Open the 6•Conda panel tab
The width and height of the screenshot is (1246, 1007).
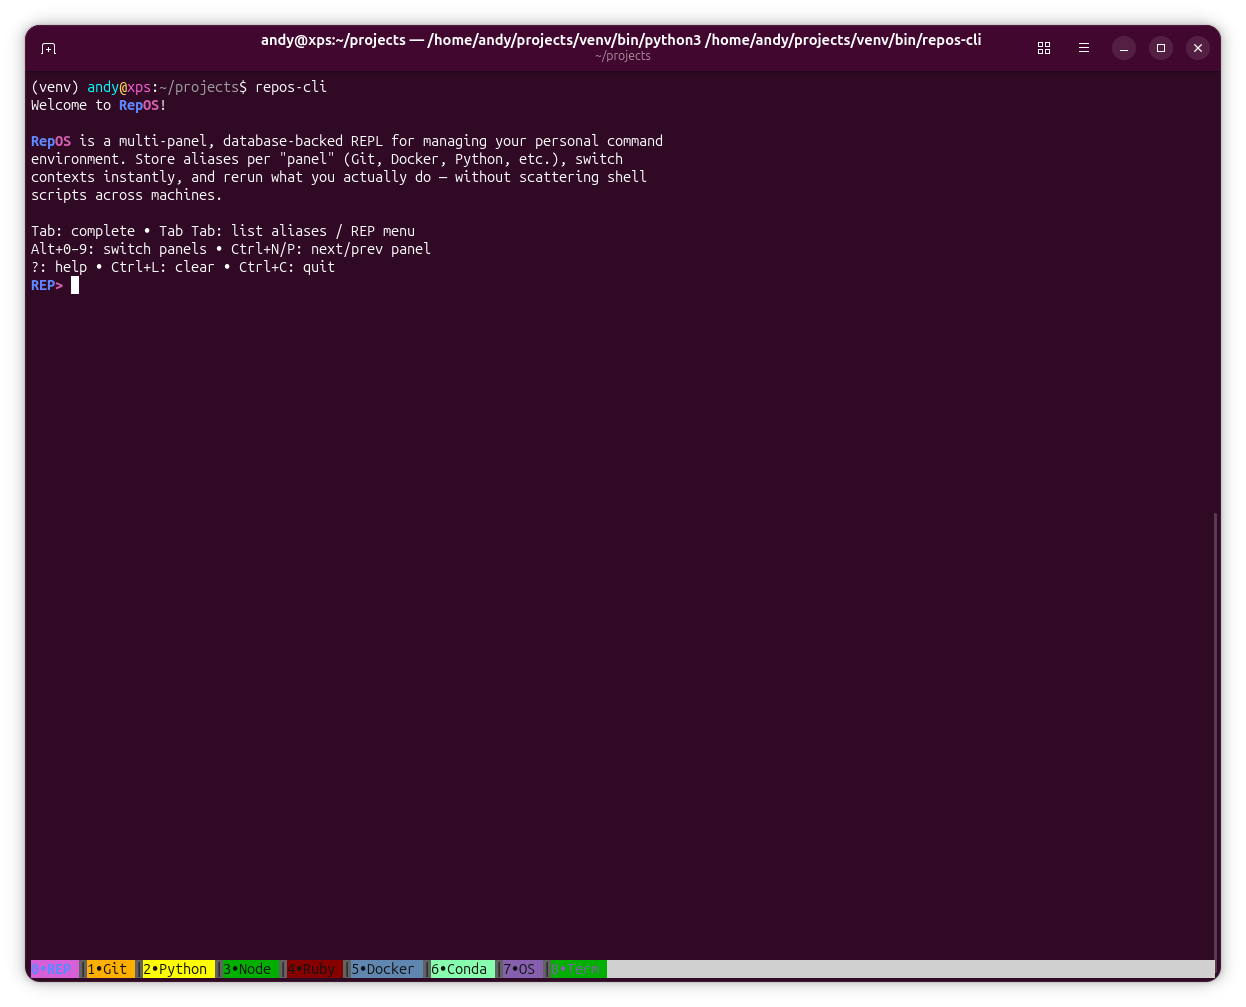[463, 969]
